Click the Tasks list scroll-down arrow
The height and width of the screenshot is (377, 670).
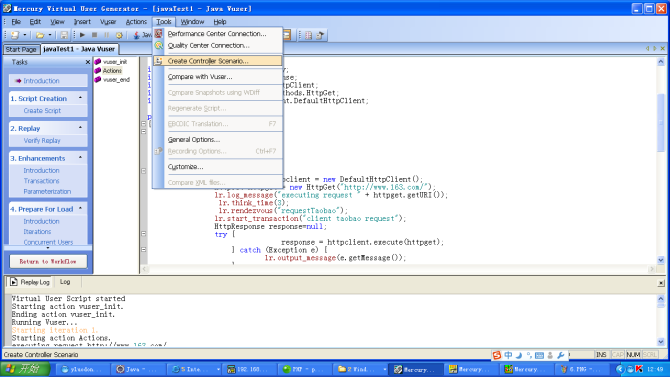coord(48,248)
